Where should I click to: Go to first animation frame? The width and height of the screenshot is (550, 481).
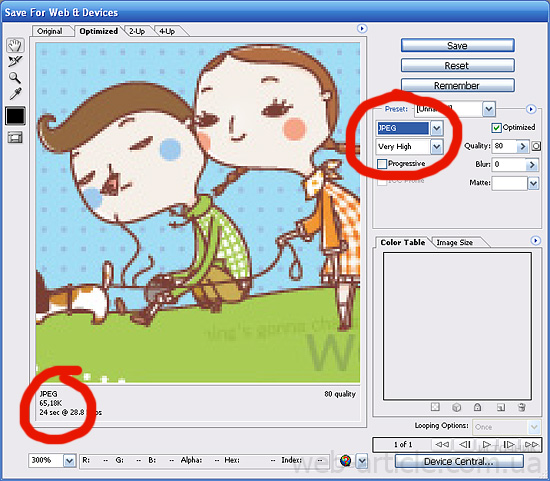click(442, 445)
